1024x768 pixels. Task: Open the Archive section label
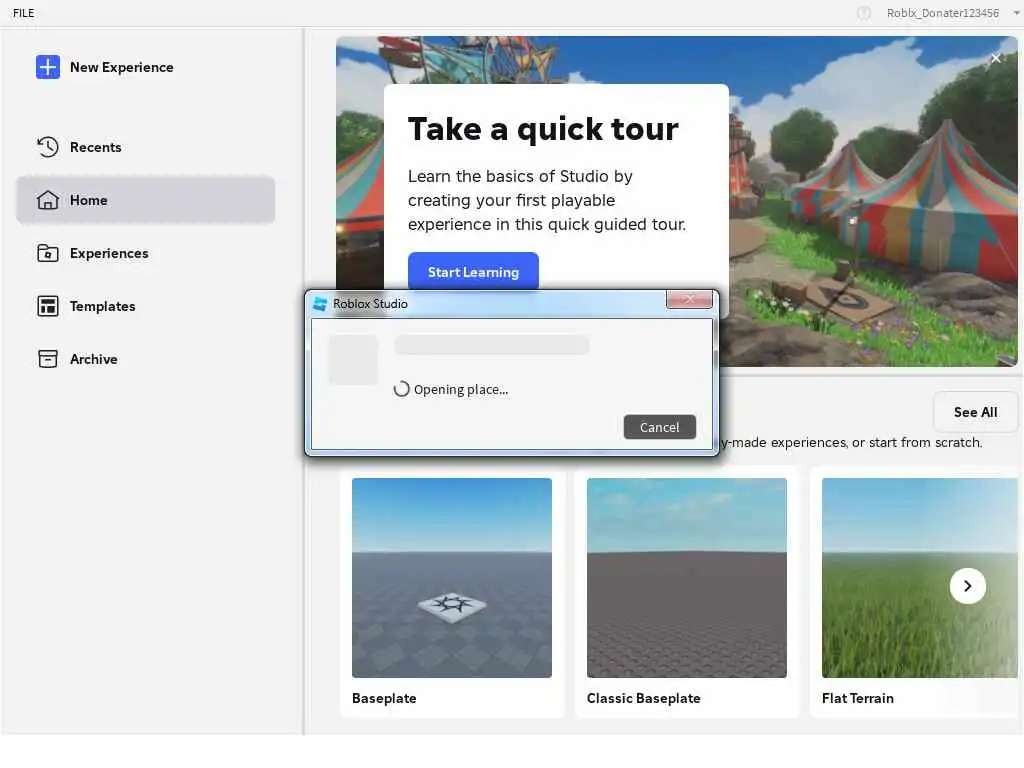93,359
